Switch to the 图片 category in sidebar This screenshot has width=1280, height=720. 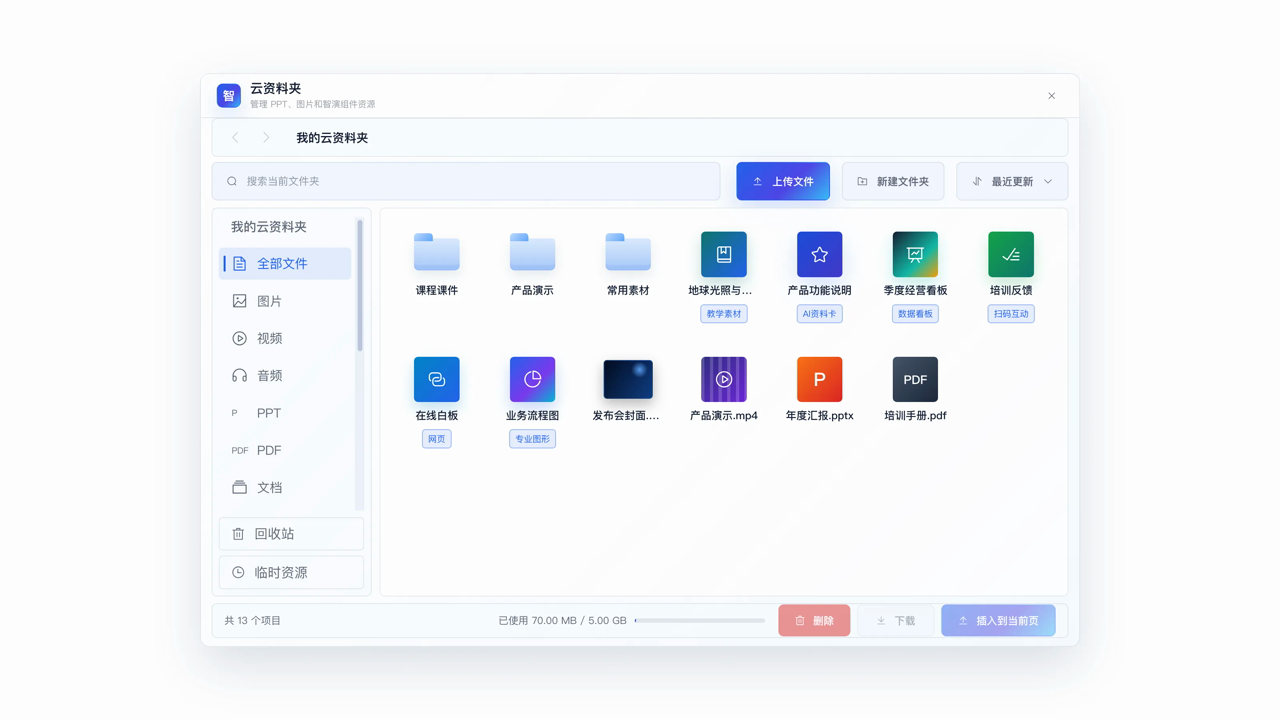pyautogui.click(x=285, y=301)
